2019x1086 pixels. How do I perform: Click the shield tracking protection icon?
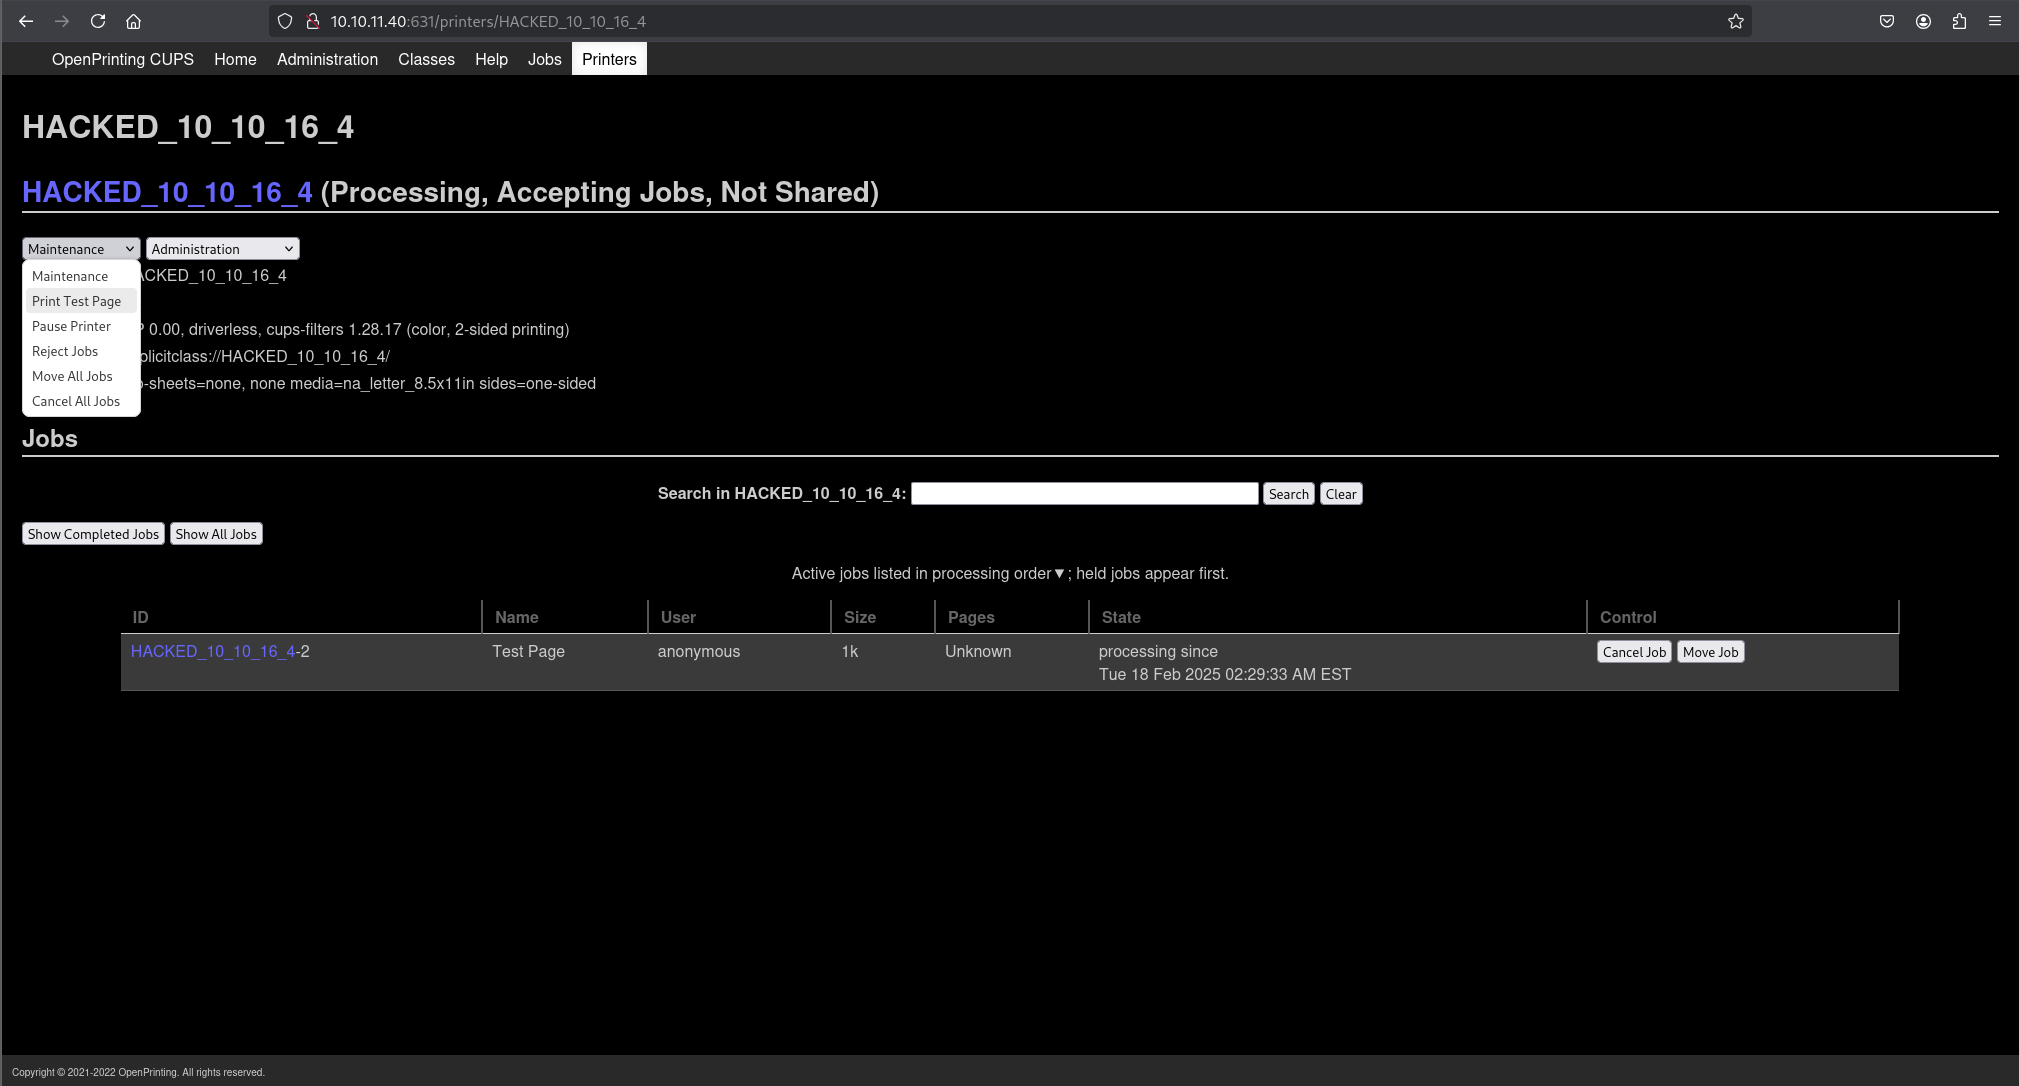(285, 21)
